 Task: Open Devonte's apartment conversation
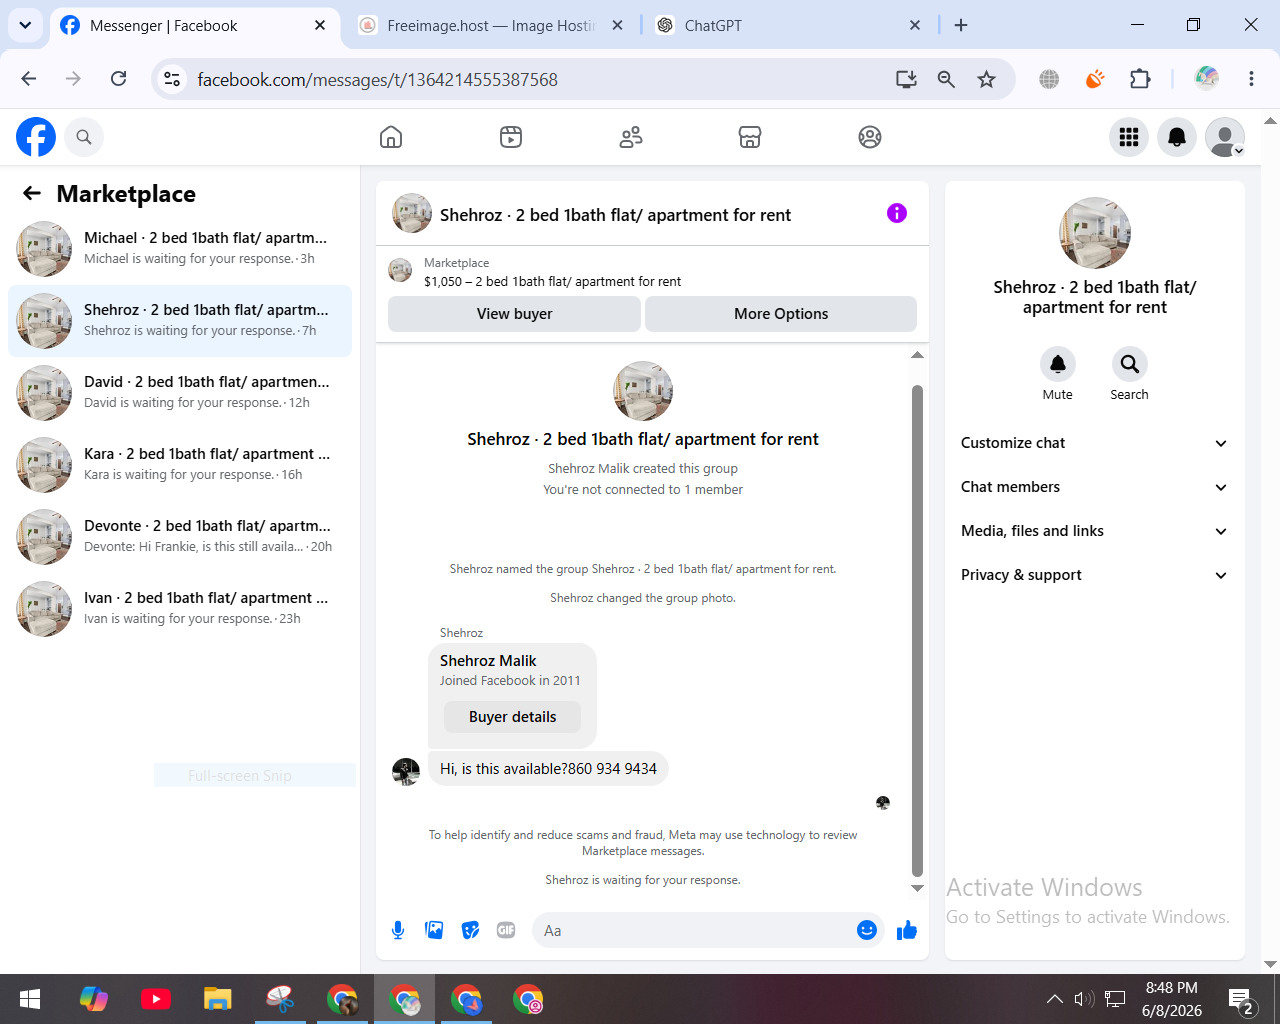pyautogui.click(x=180, y=537)
